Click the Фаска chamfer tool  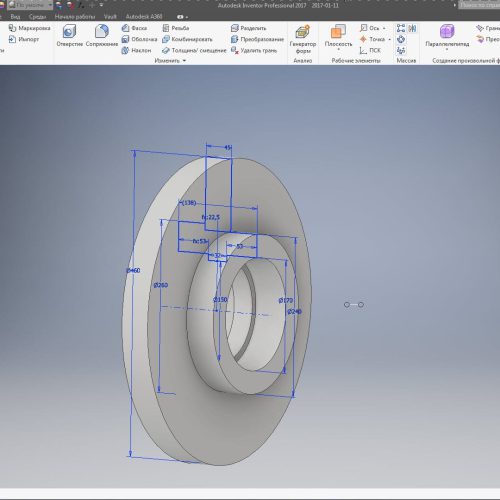134,28
